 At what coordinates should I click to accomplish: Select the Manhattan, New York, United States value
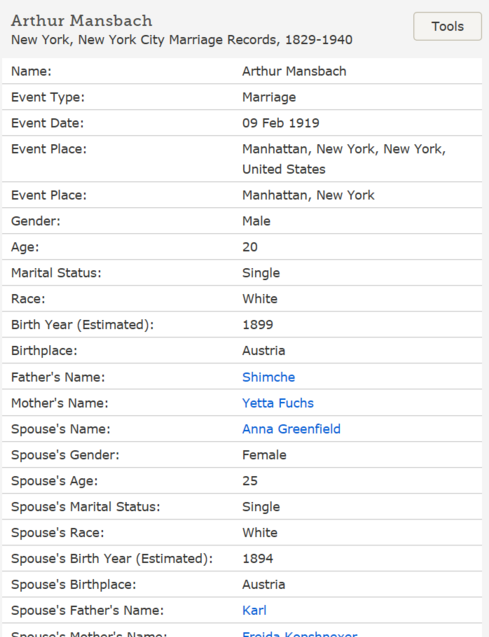(344, 159)
